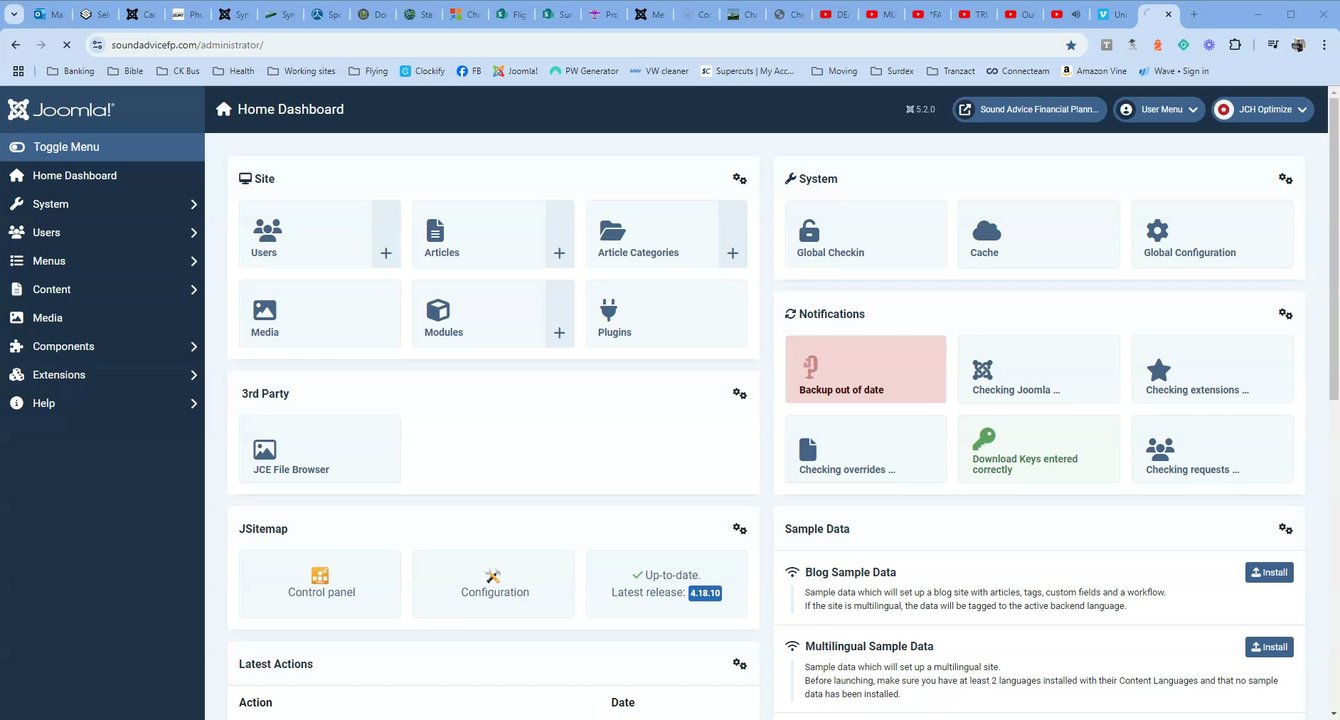Open the browser extensions puzzle icon
Viewport: 1340px width, 720px height.
click(1235, 45)
